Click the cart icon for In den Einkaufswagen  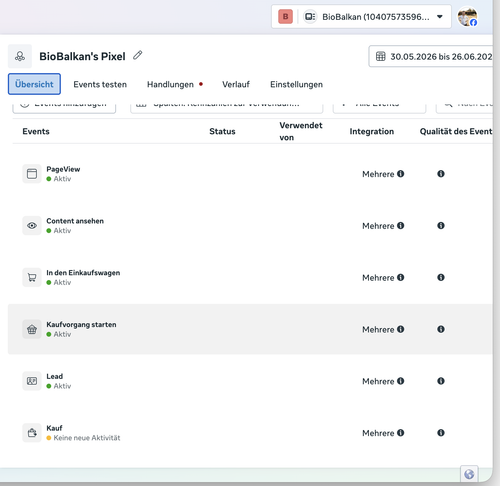click(32, 277)
